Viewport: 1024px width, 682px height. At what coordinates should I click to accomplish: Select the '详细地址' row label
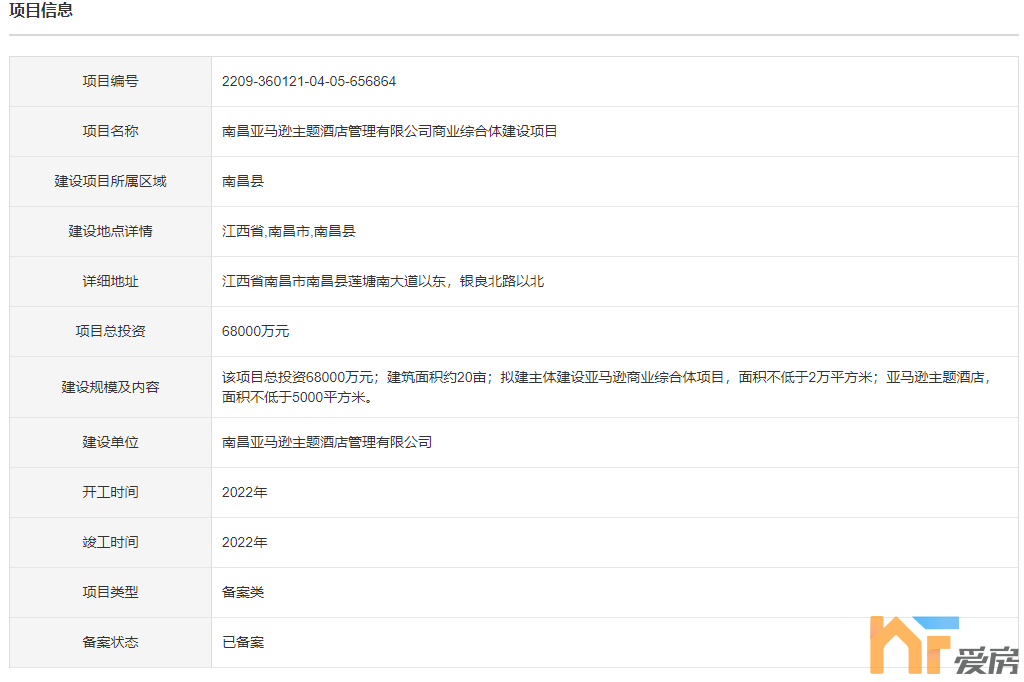pos(110,282)
